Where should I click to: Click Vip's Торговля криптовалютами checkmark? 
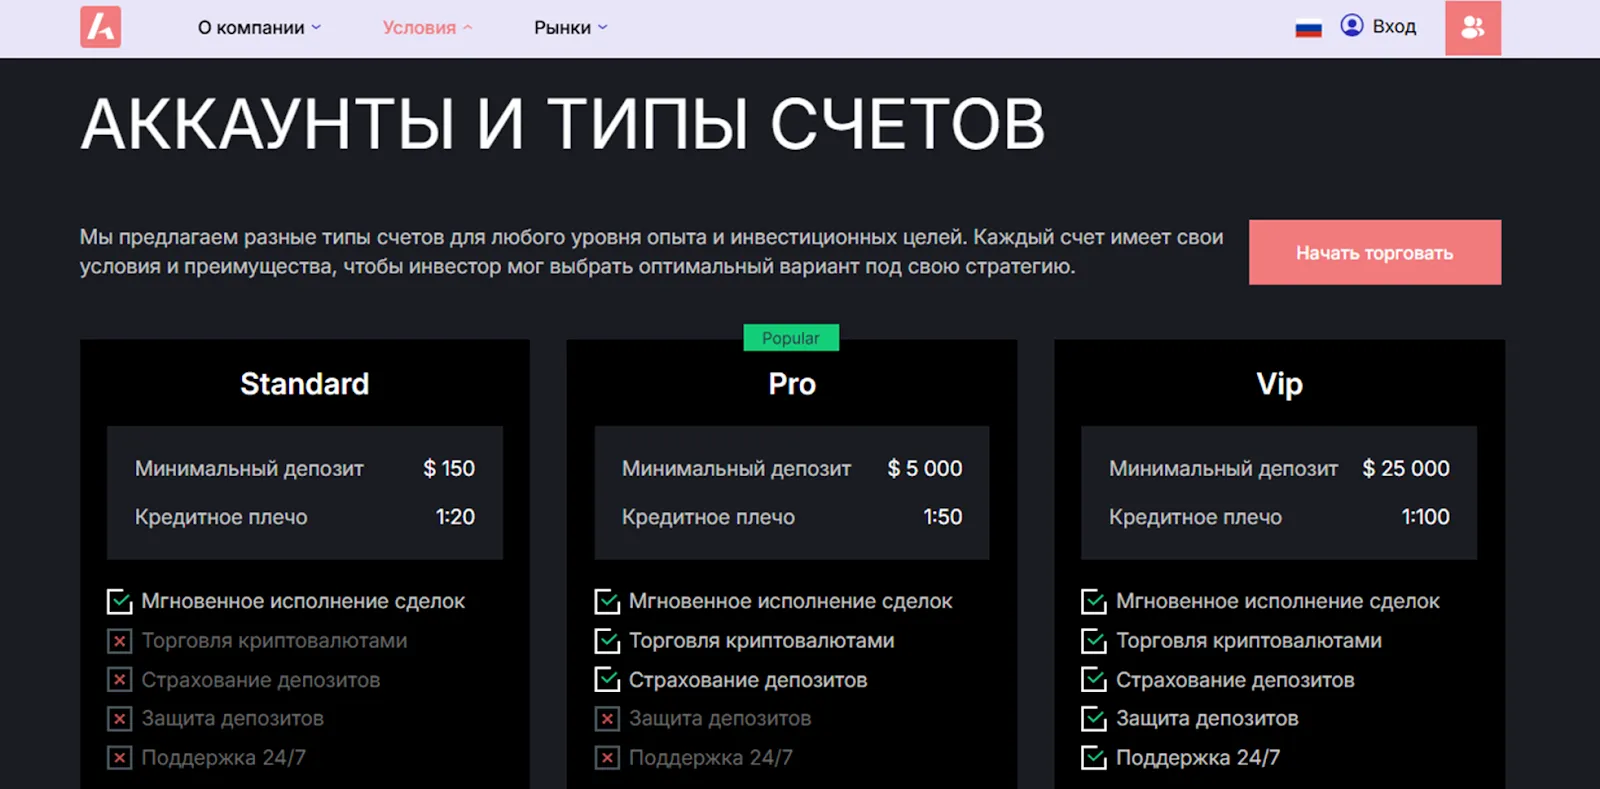tap(1094, 640)
